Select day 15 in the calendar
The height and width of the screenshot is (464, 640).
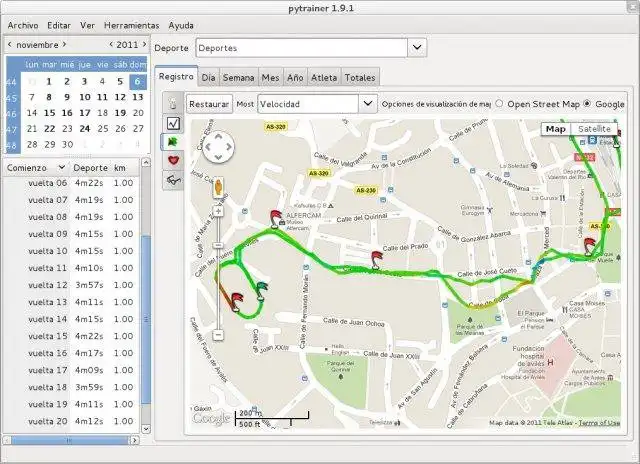tap(49, 113)
